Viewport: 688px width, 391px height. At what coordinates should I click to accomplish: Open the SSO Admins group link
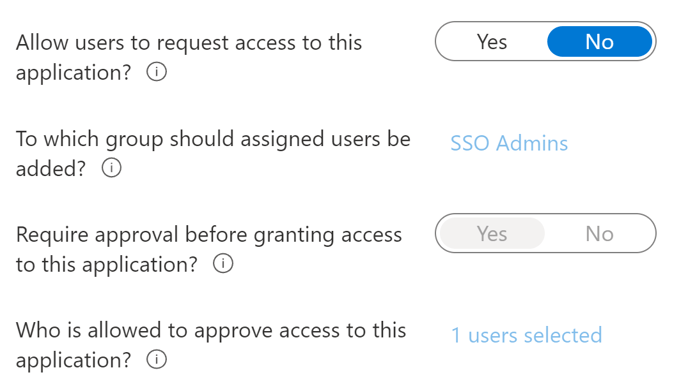pos(509,143)
